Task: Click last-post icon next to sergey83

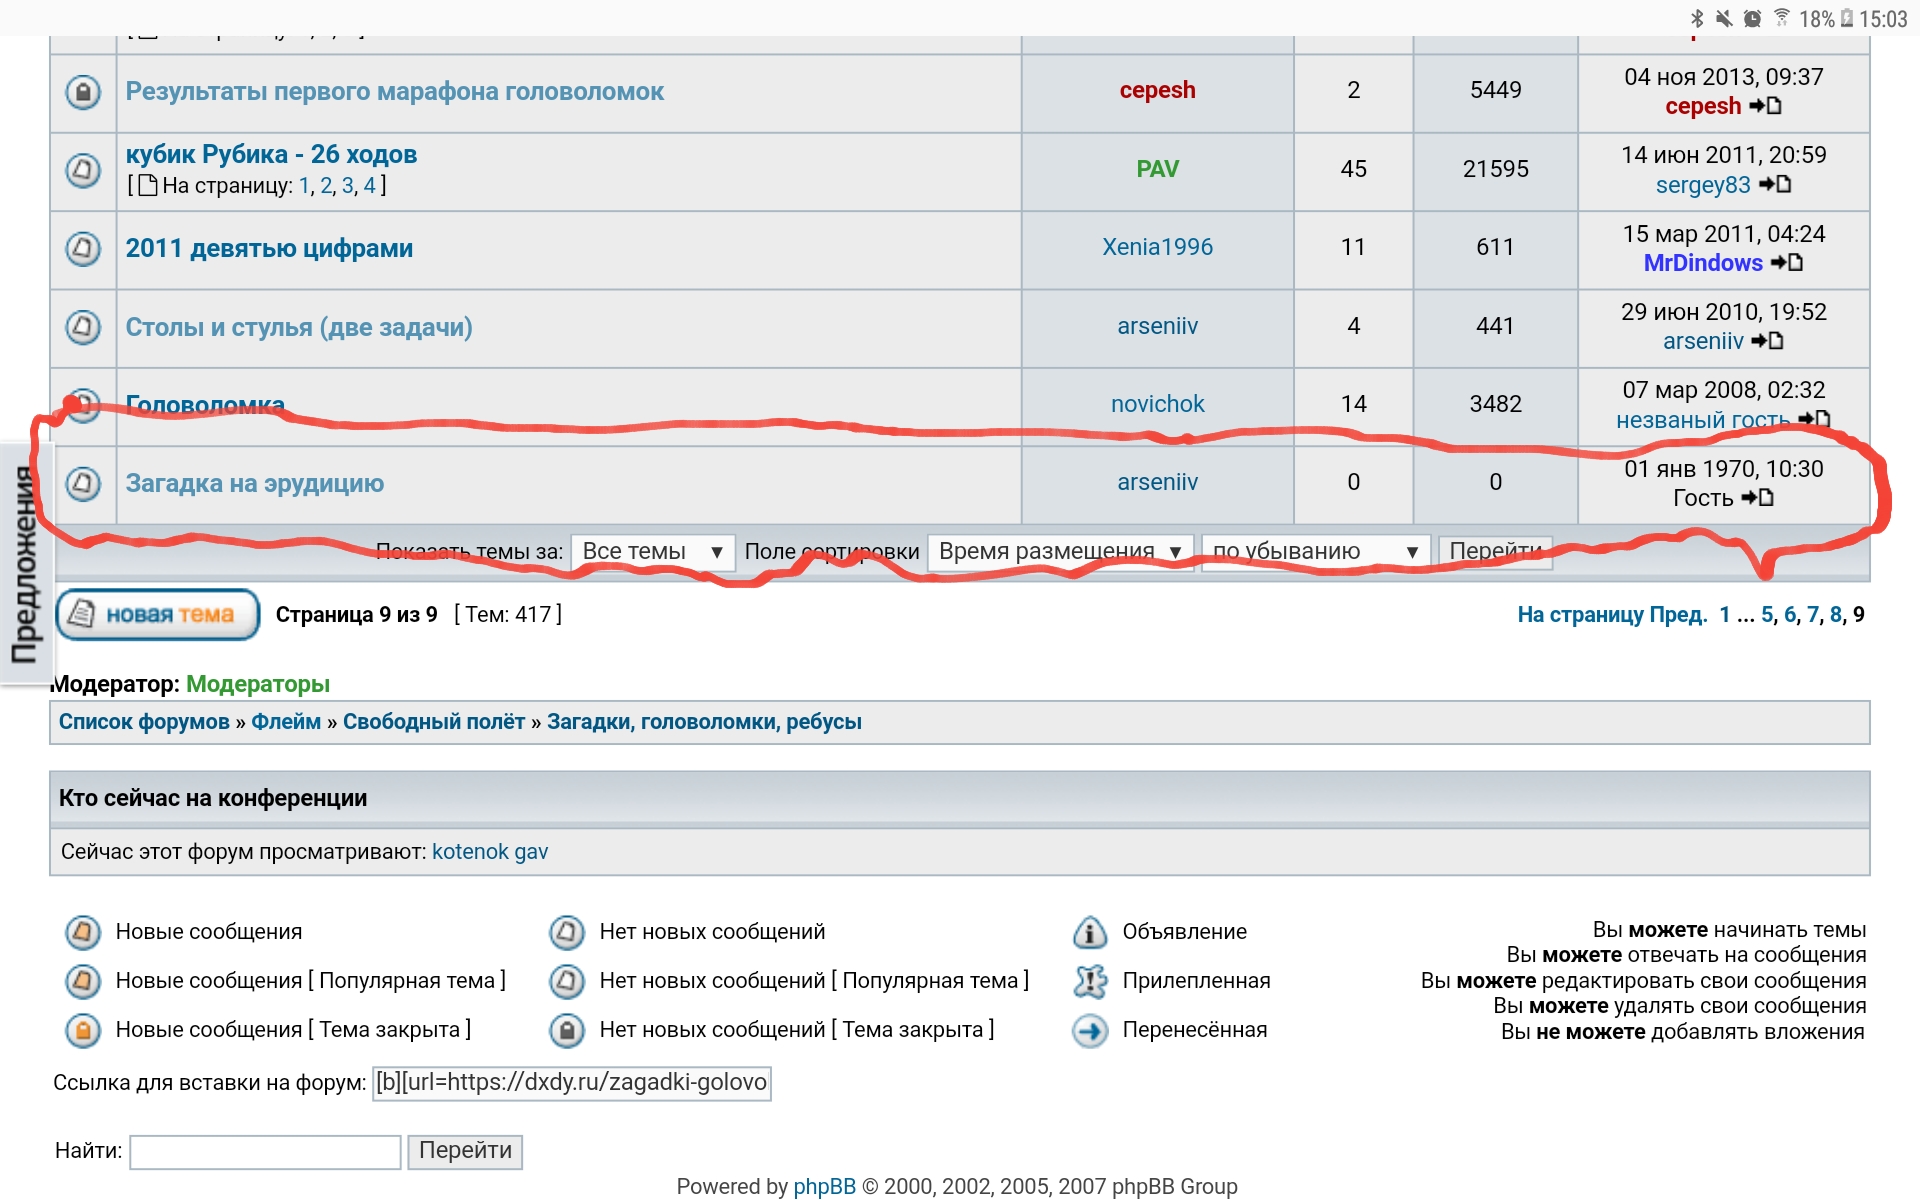Action: [1776, 184]
